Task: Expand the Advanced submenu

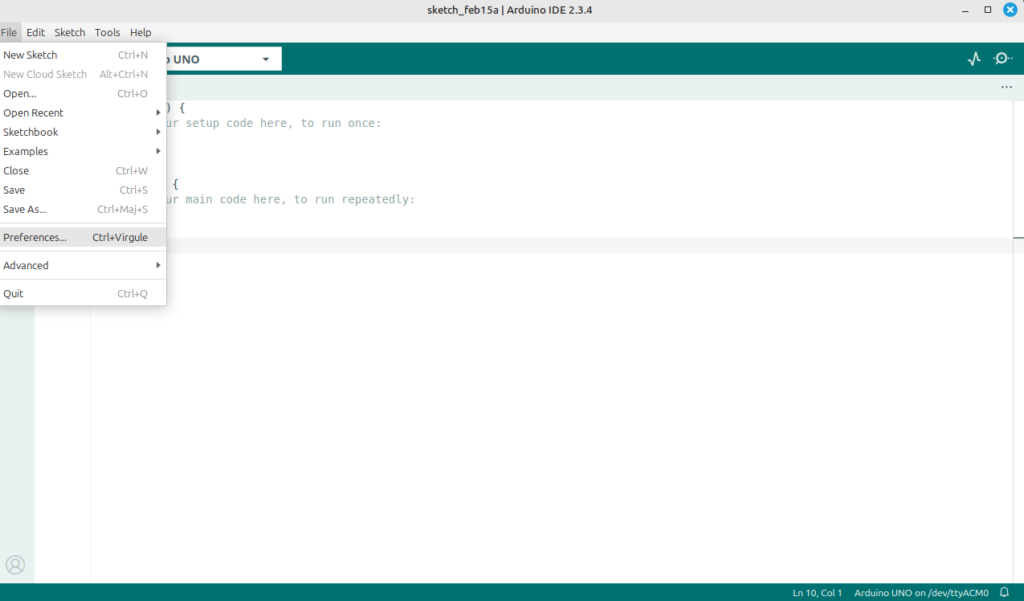Action: [x=83, y=265]
